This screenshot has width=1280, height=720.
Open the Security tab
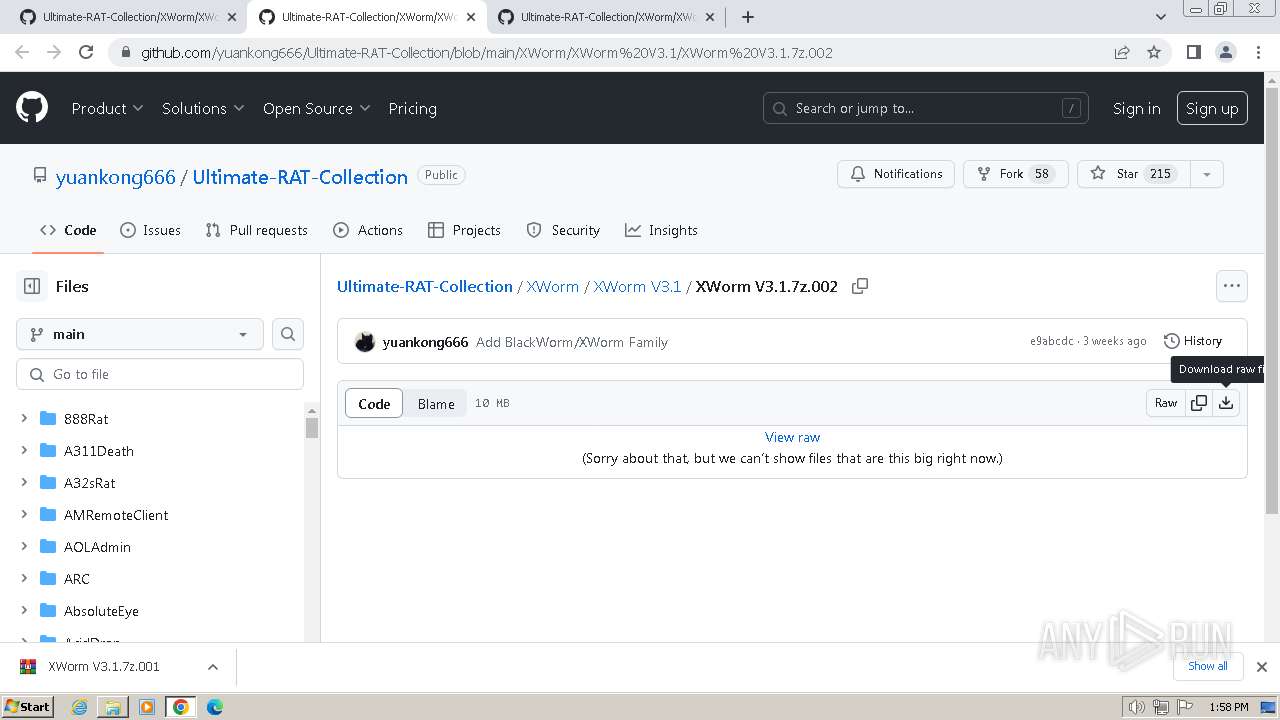coord(563,230)
